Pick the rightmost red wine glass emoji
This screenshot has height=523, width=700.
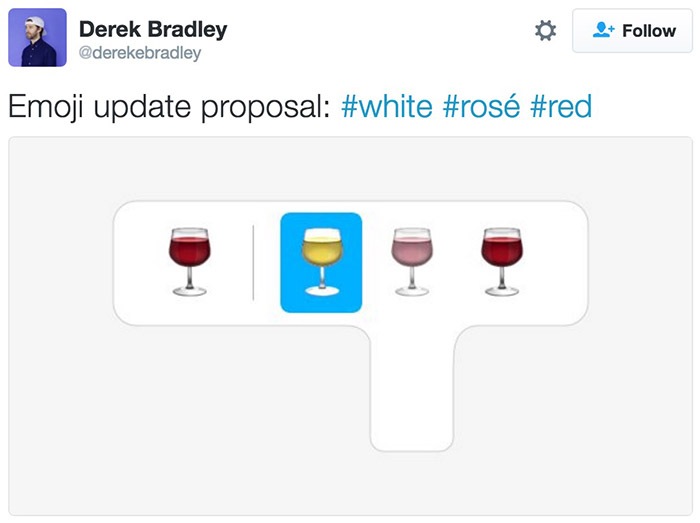[x=501, y=261]
